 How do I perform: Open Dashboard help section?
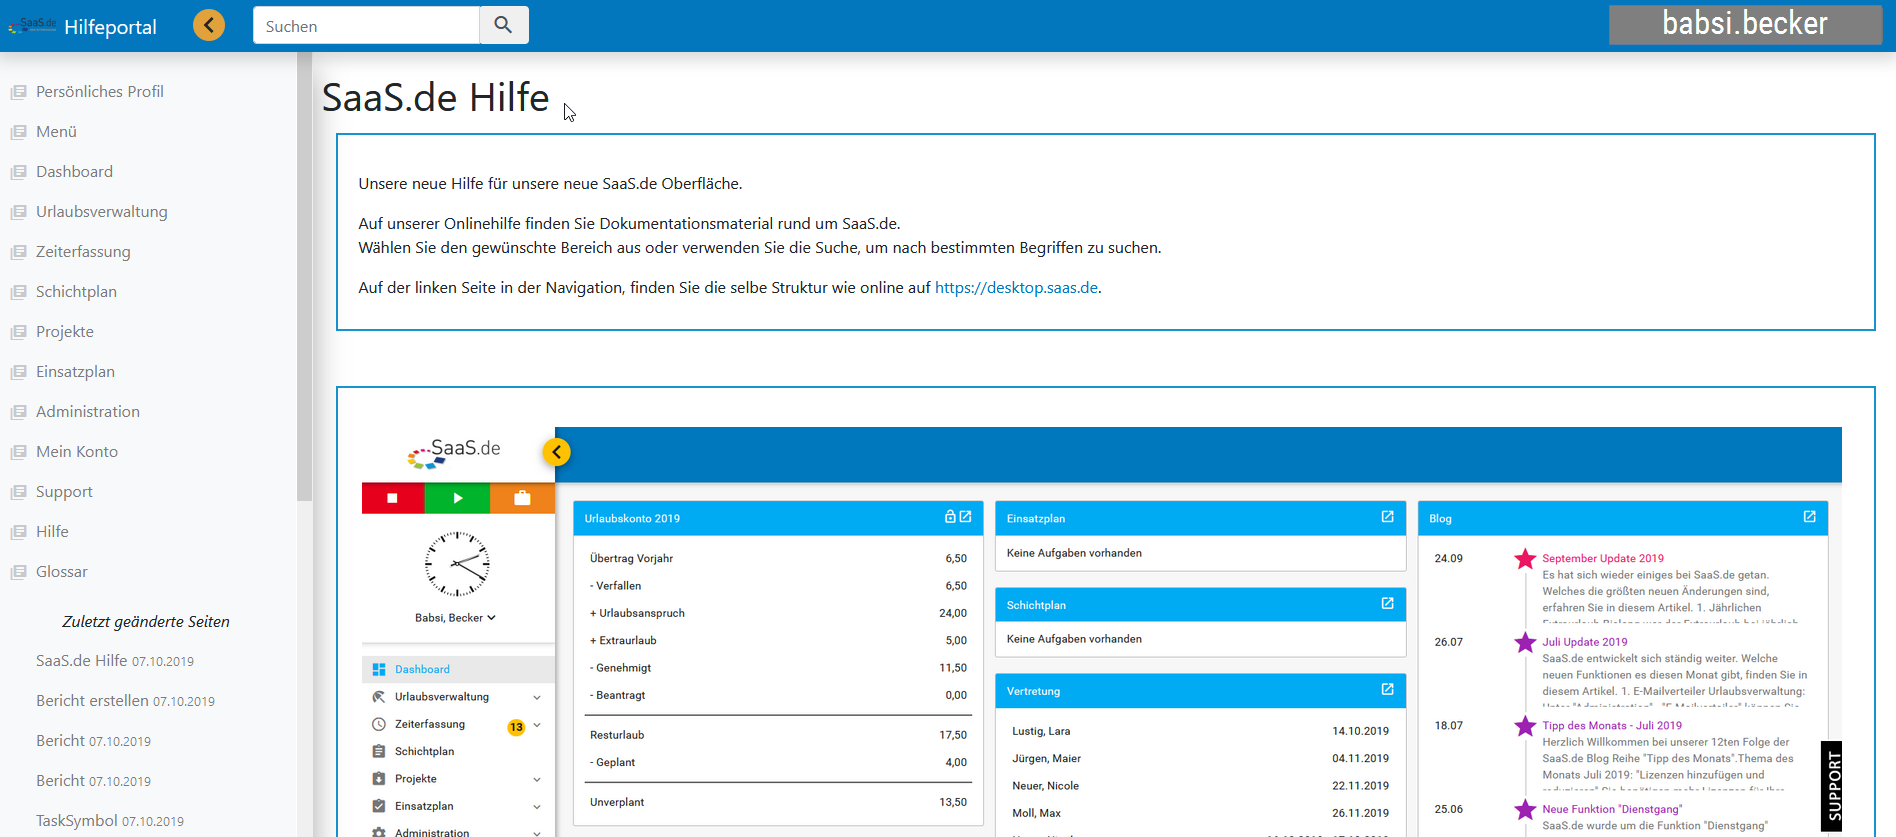74,171
